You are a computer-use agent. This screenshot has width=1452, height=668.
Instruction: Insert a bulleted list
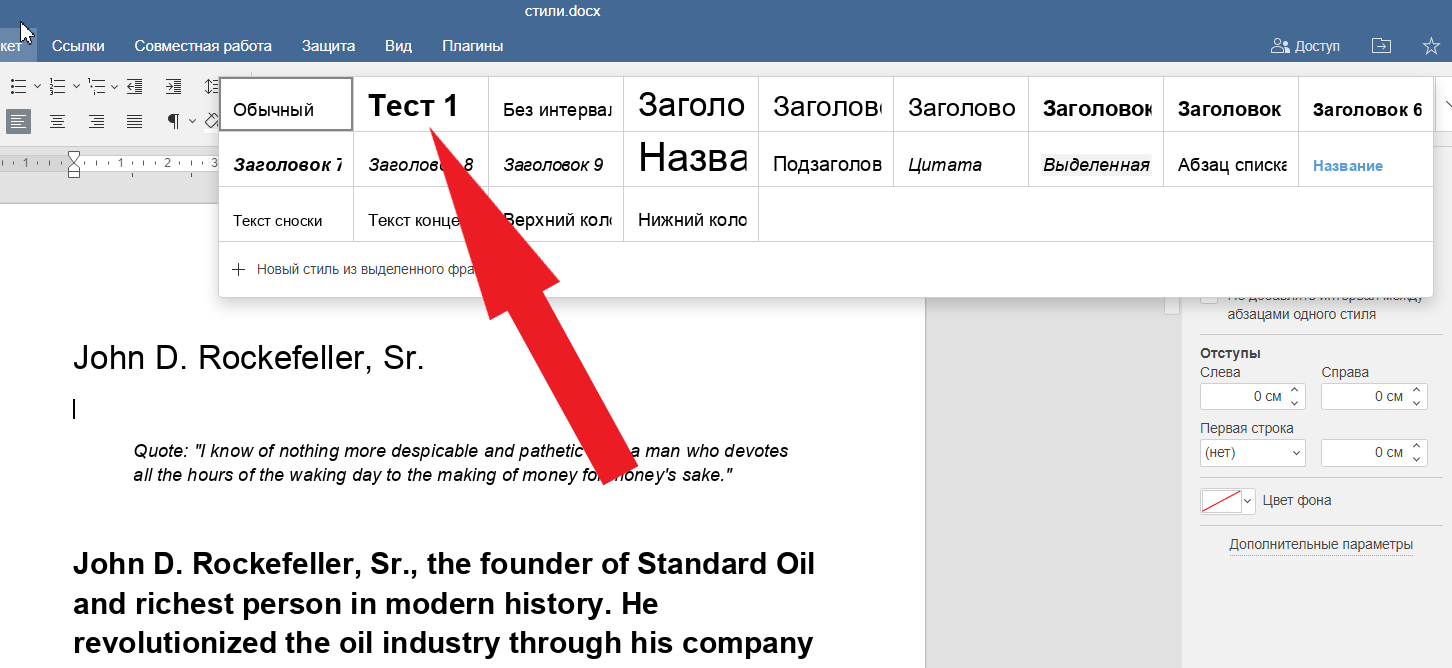pos(18,86)
